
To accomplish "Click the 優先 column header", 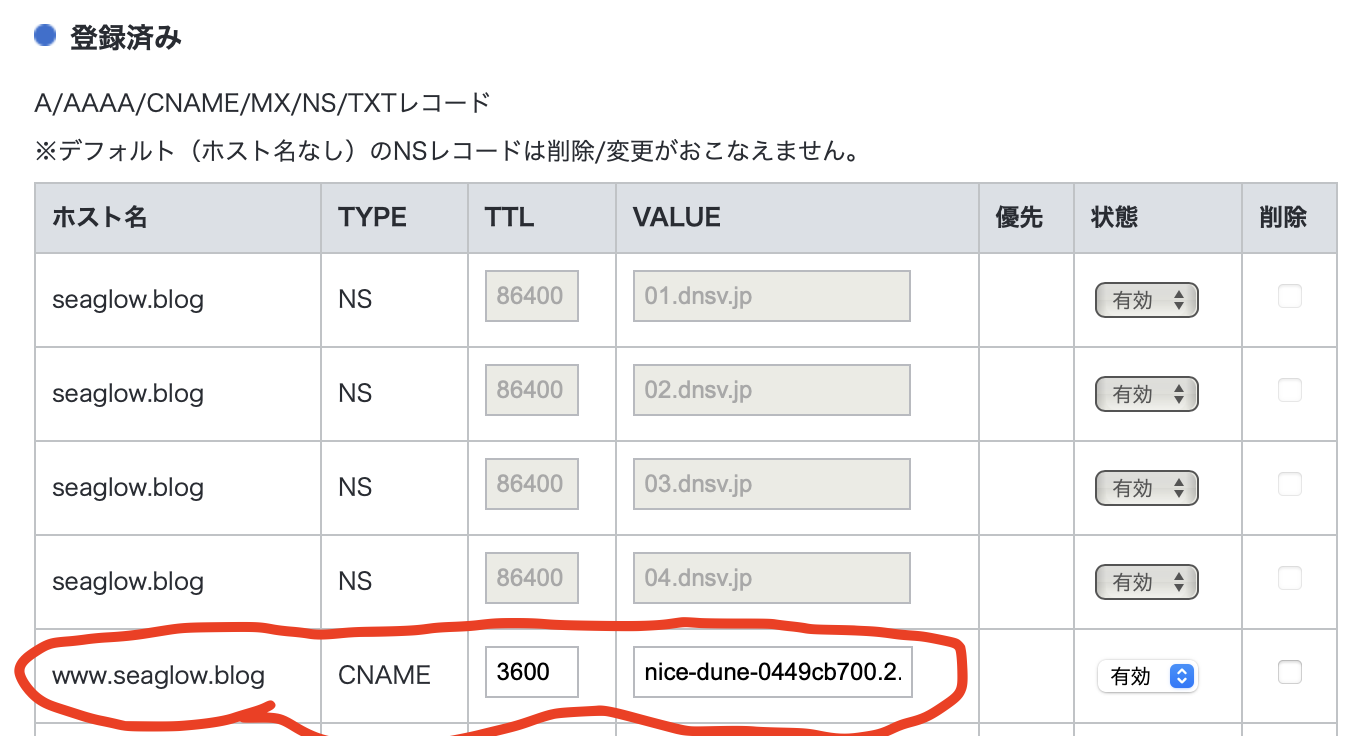I will click(x=1018, y=217).
